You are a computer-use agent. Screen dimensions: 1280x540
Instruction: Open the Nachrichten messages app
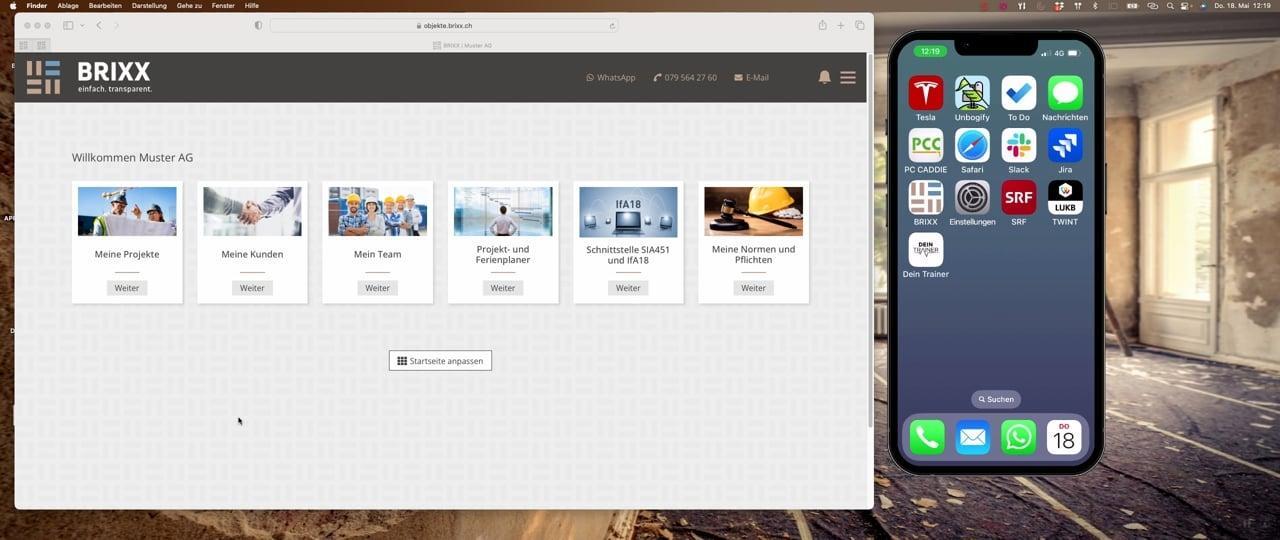(x=1065, y=93)
